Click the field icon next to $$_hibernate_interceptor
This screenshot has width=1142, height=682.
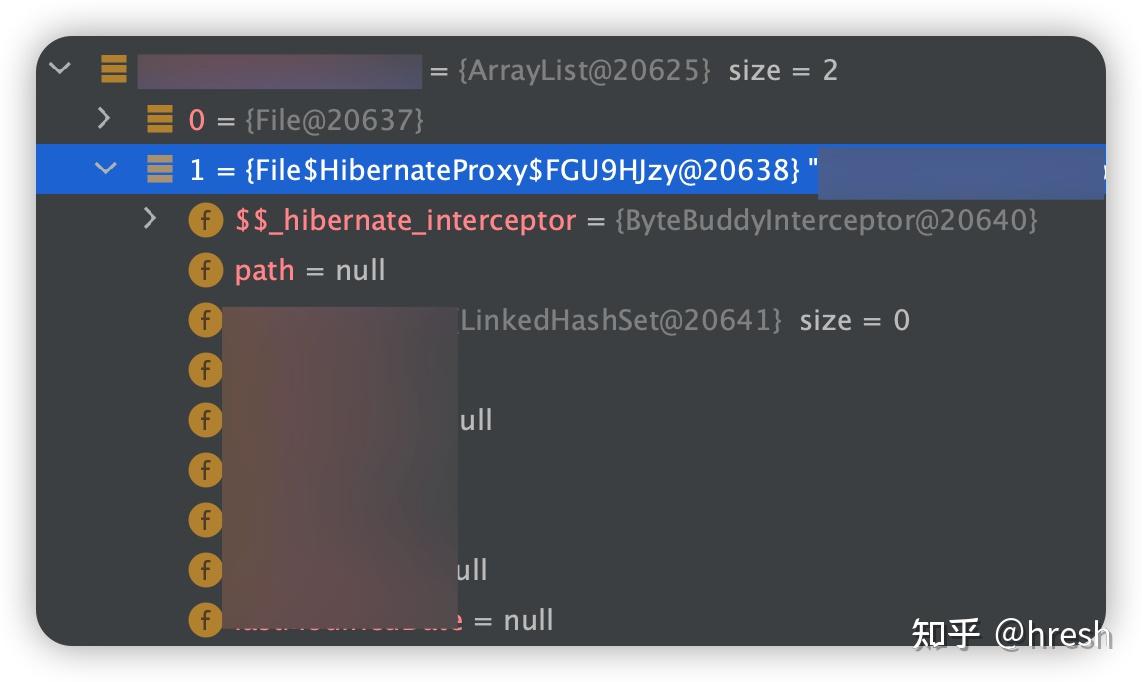(205, 220)
